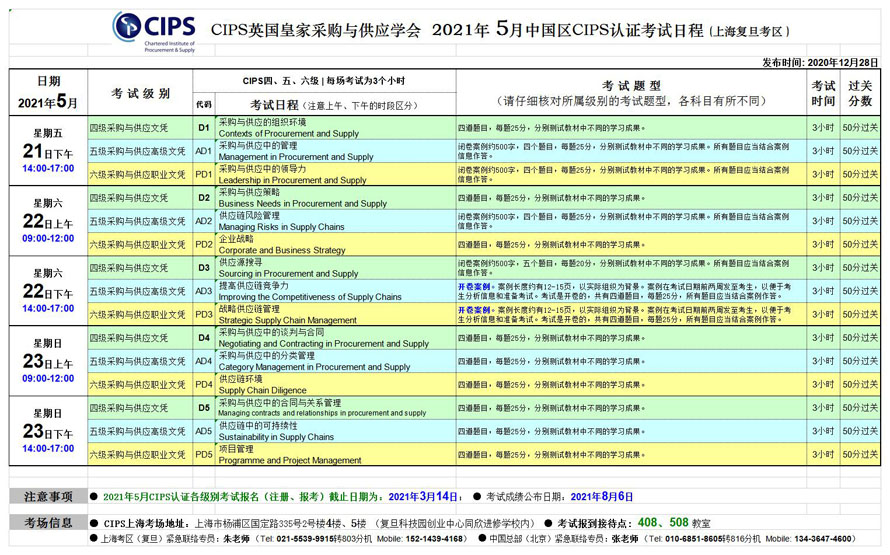The image size is (890, 555).
Task: Click the document title 2021年5月中国区CIPS认证考试日程
Action: click(568, 30)
